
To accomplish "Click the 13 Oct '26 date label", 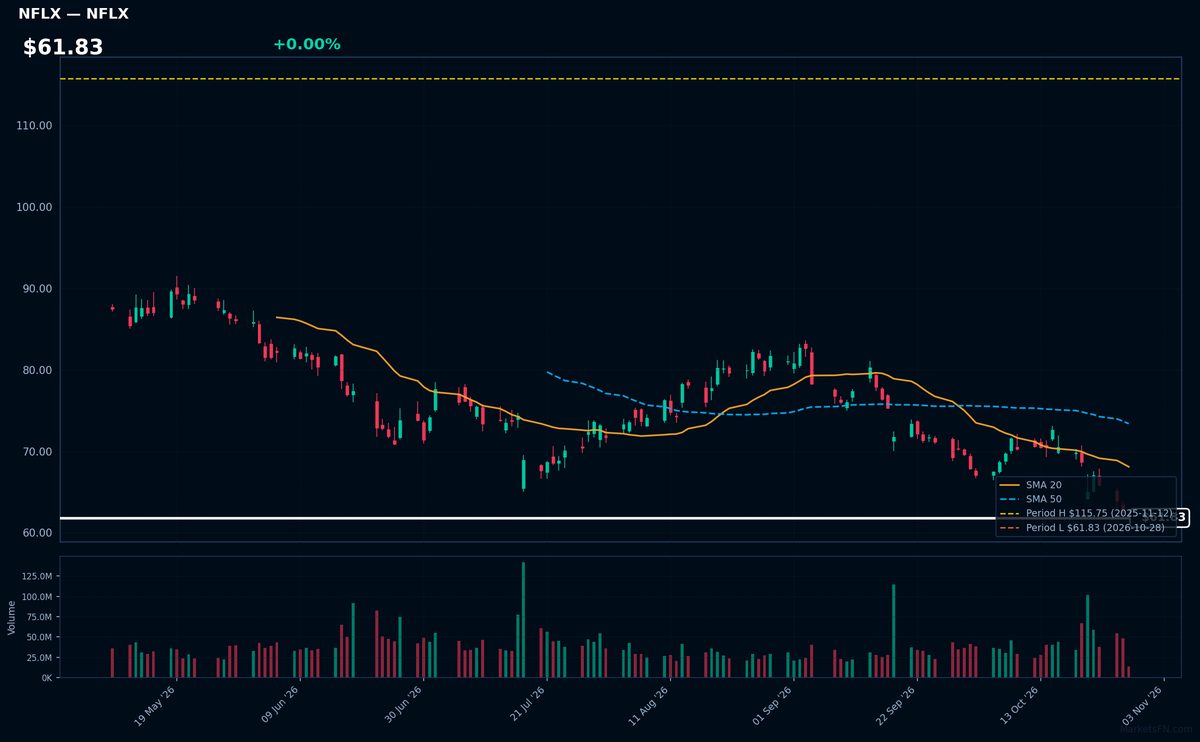I will [1020, 705].
